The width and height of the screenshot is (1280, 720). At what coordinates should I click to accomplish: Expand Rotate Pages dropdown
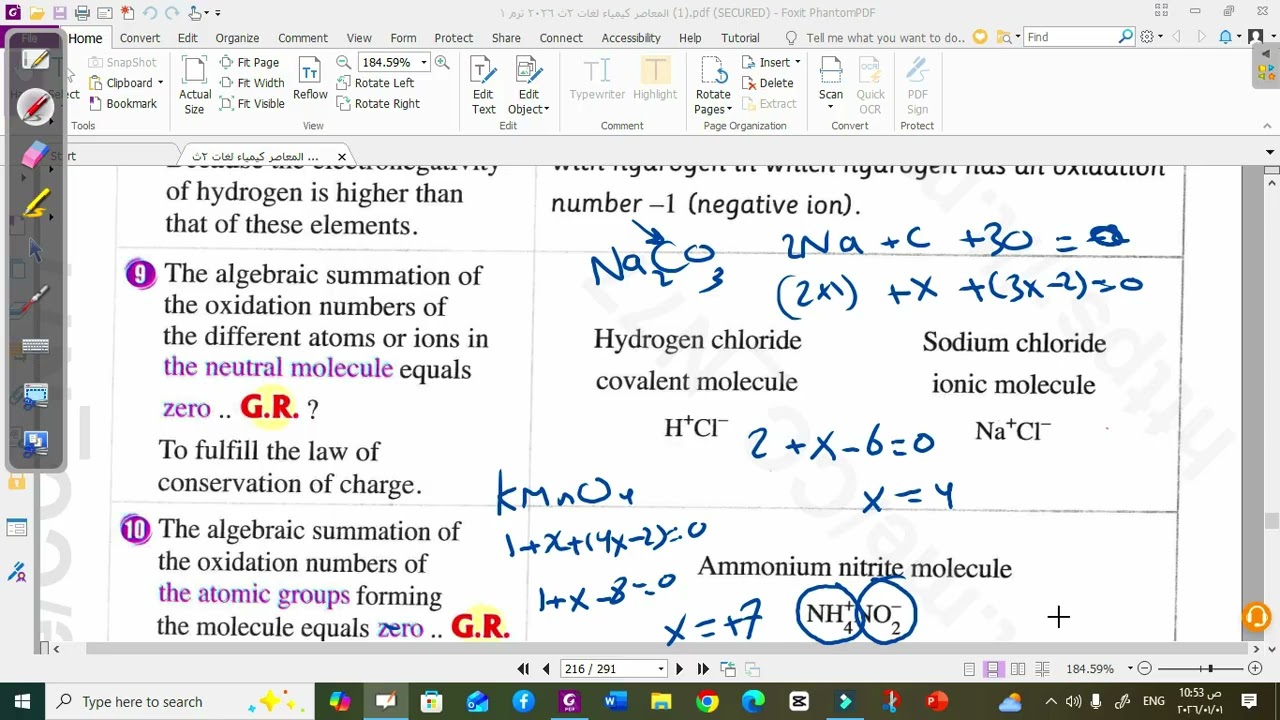pyautogui.click(x=729, y=110)
